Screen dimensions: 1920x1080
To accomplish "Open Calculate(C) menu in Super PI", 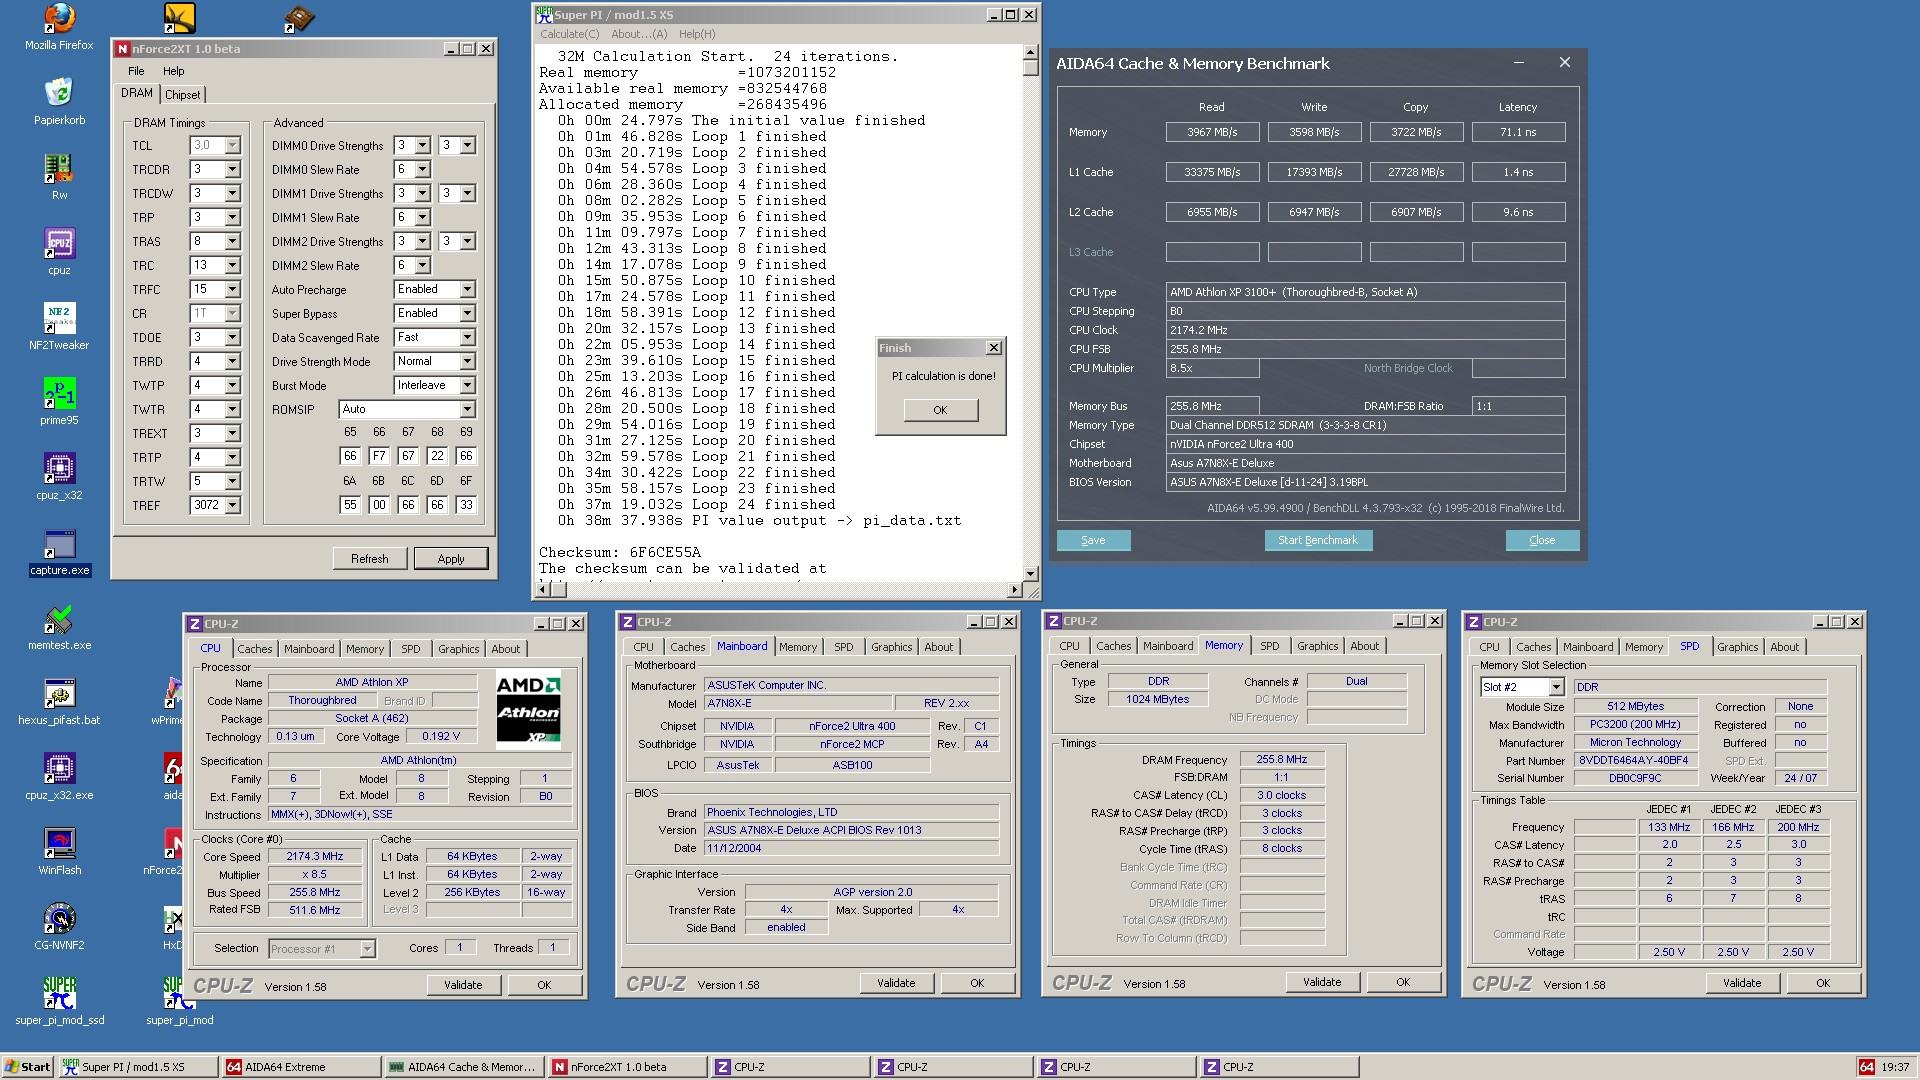I will click(569, 34).
